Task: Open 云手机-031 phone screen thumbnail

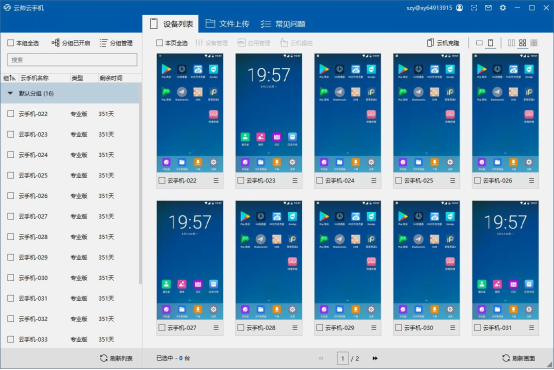Action: click(505, 260)
